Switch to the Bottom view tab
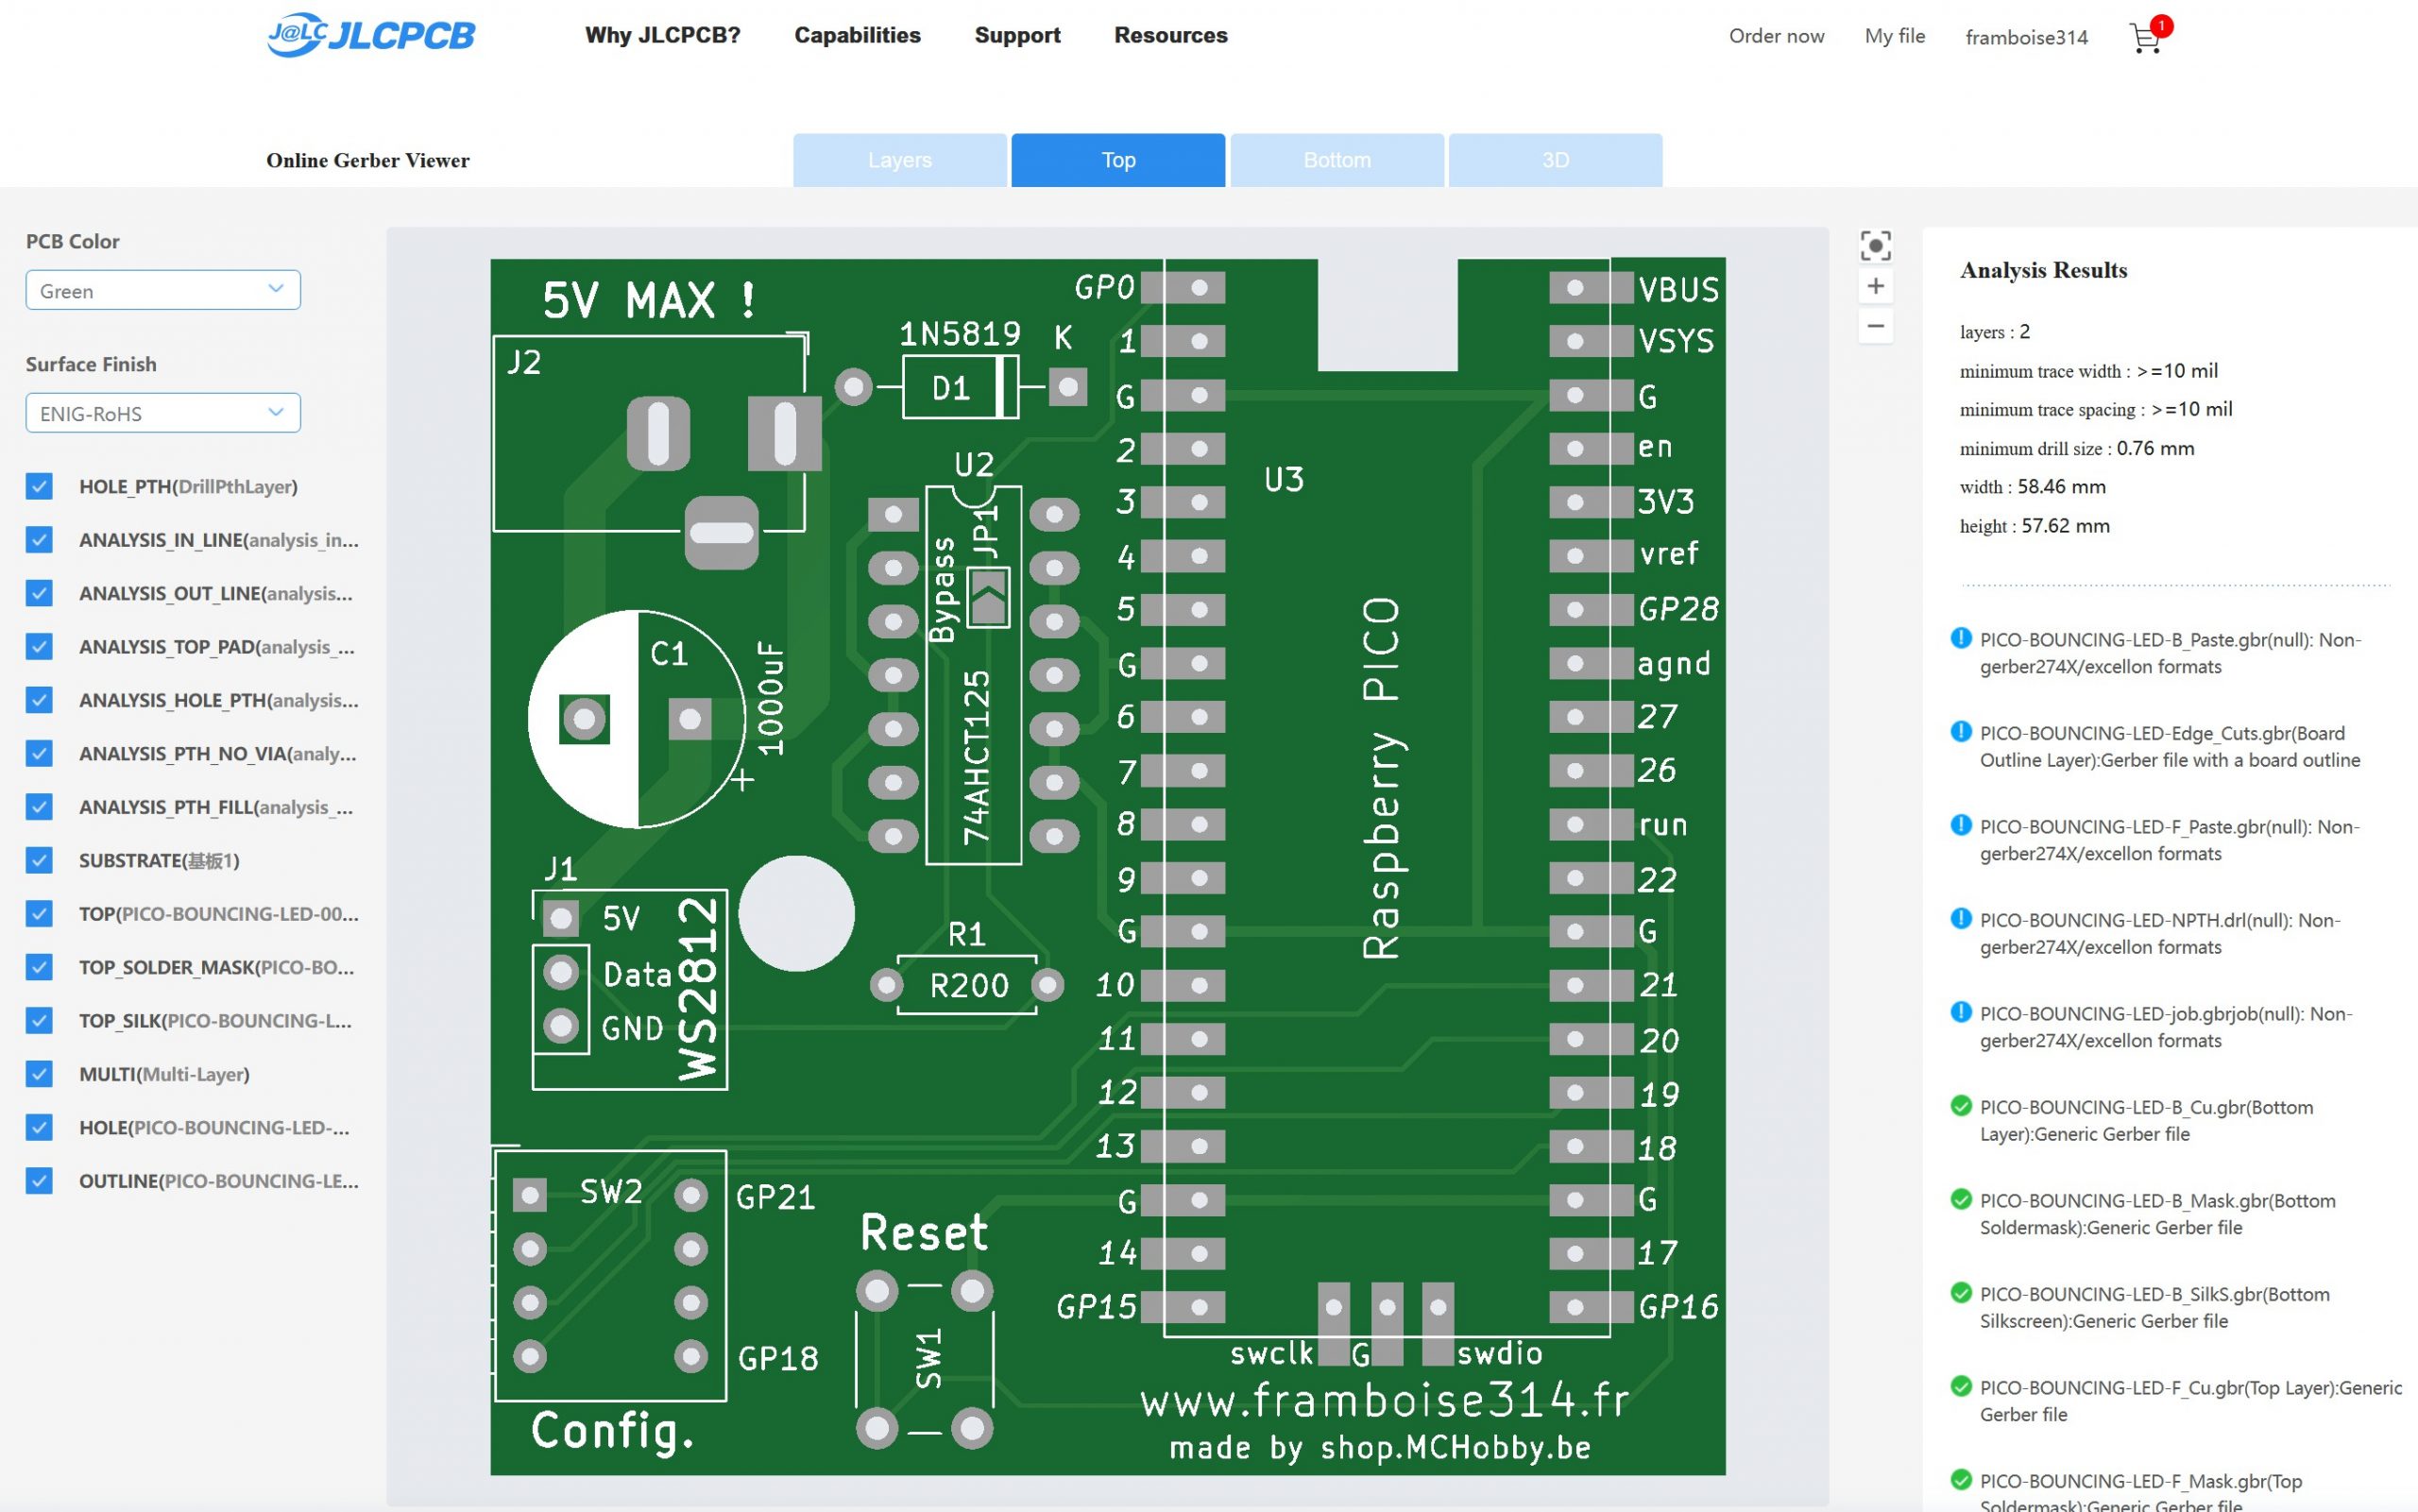2418x1512 pixels. (x=1337, y=160)
